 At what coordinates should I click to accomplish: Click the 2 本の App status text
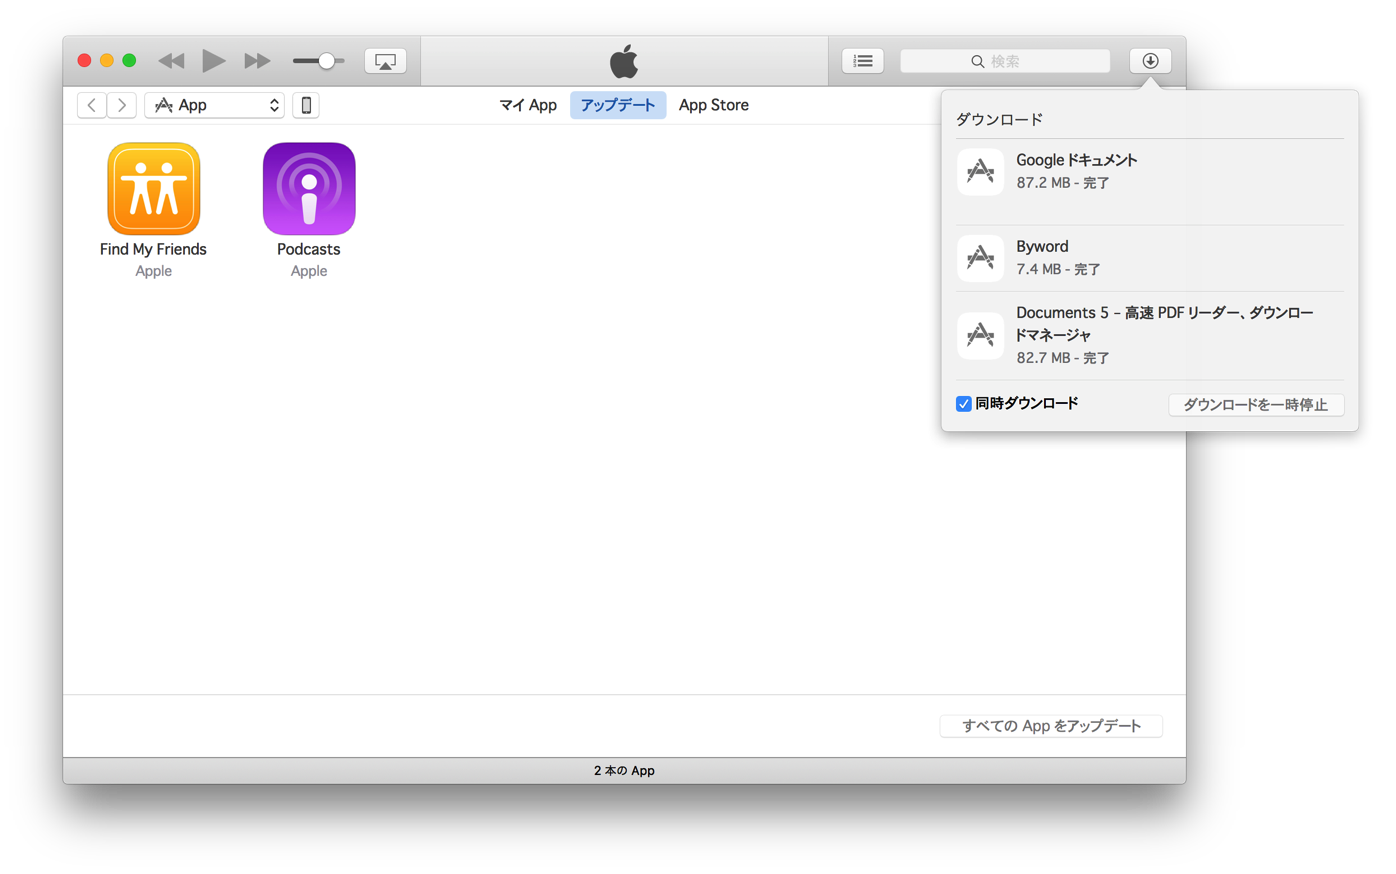[x=624, y=771]
